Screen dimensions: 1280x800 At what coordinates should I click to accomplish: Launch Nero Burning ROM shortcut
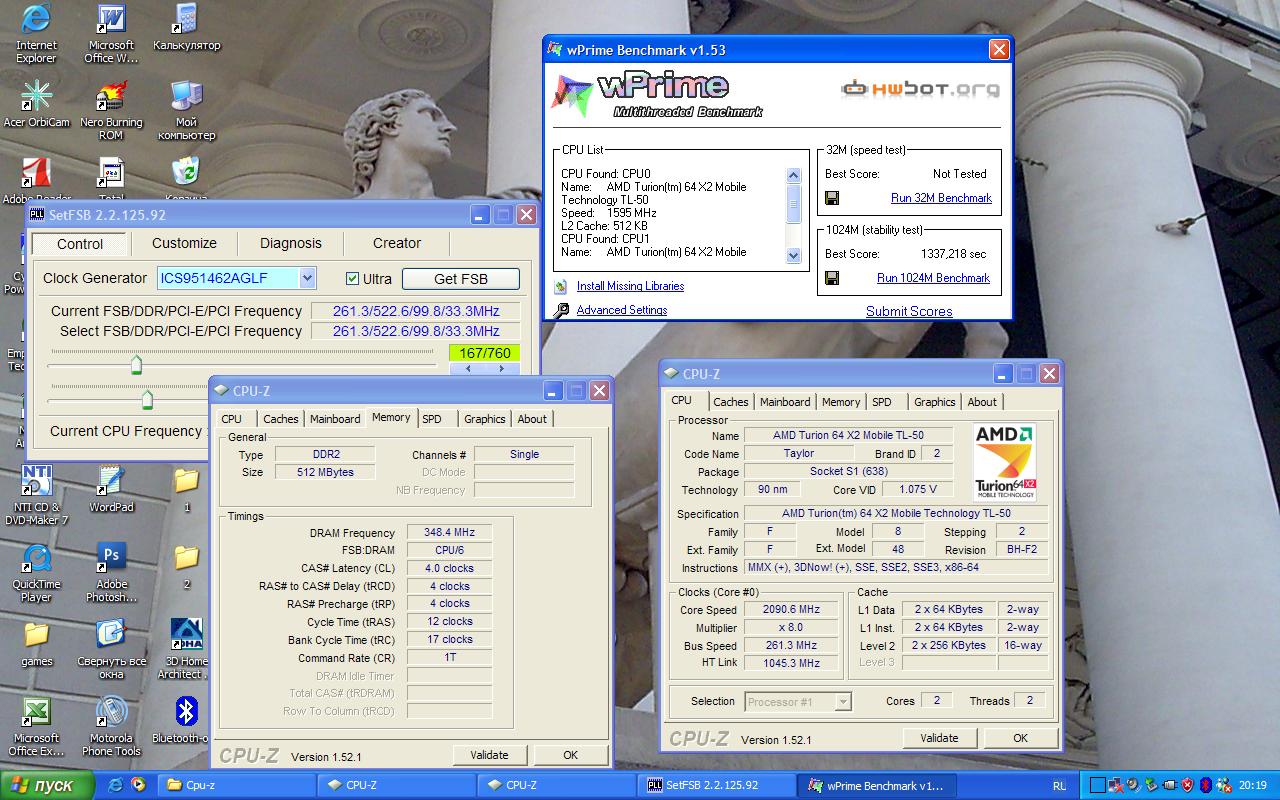pos(111,110)
